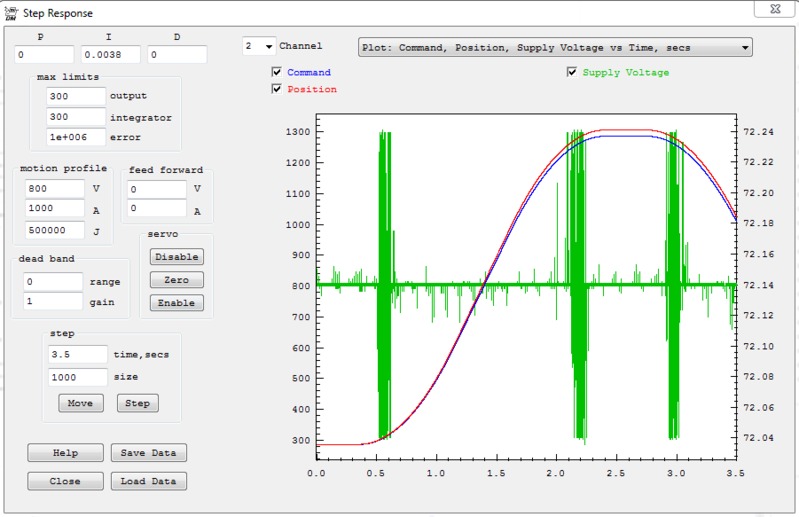This screenshot has width=799, height=517.
Task: Click the Load Data button
Action: tap(148, 481)
